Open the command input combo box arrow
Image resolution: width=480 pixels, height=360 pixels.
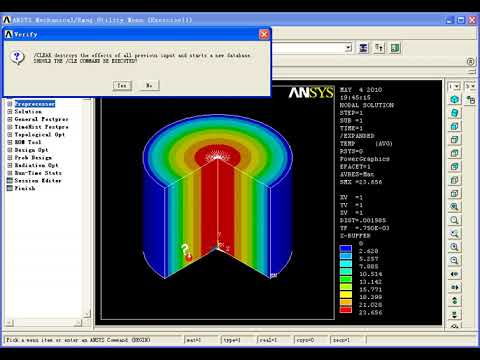pos(348,48)
